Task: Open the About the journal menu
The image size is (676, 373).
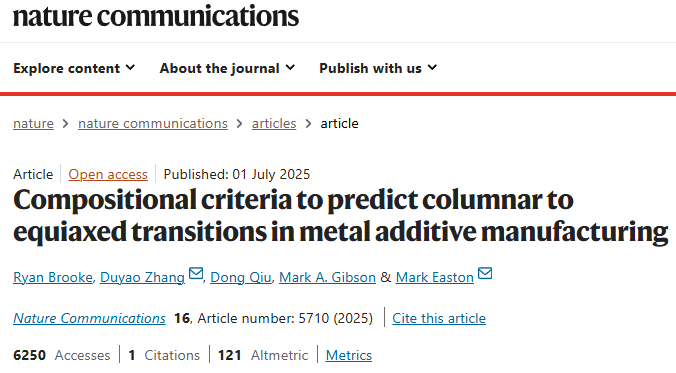Action: pos(227,68)
